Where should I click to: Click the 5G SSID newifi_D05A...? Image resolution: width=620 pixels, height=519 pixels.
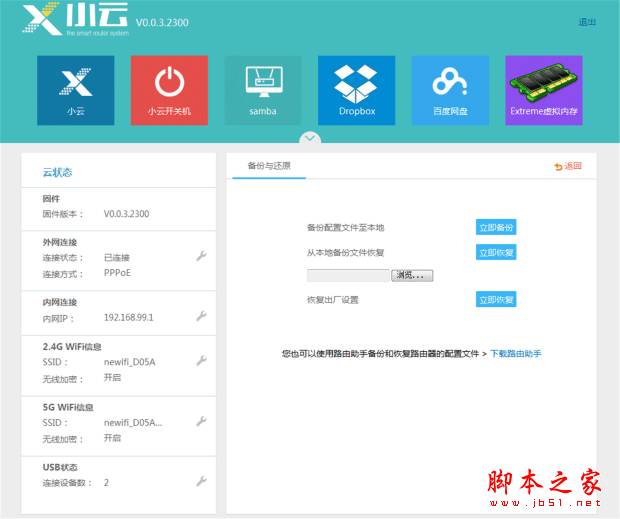[133, 423]
